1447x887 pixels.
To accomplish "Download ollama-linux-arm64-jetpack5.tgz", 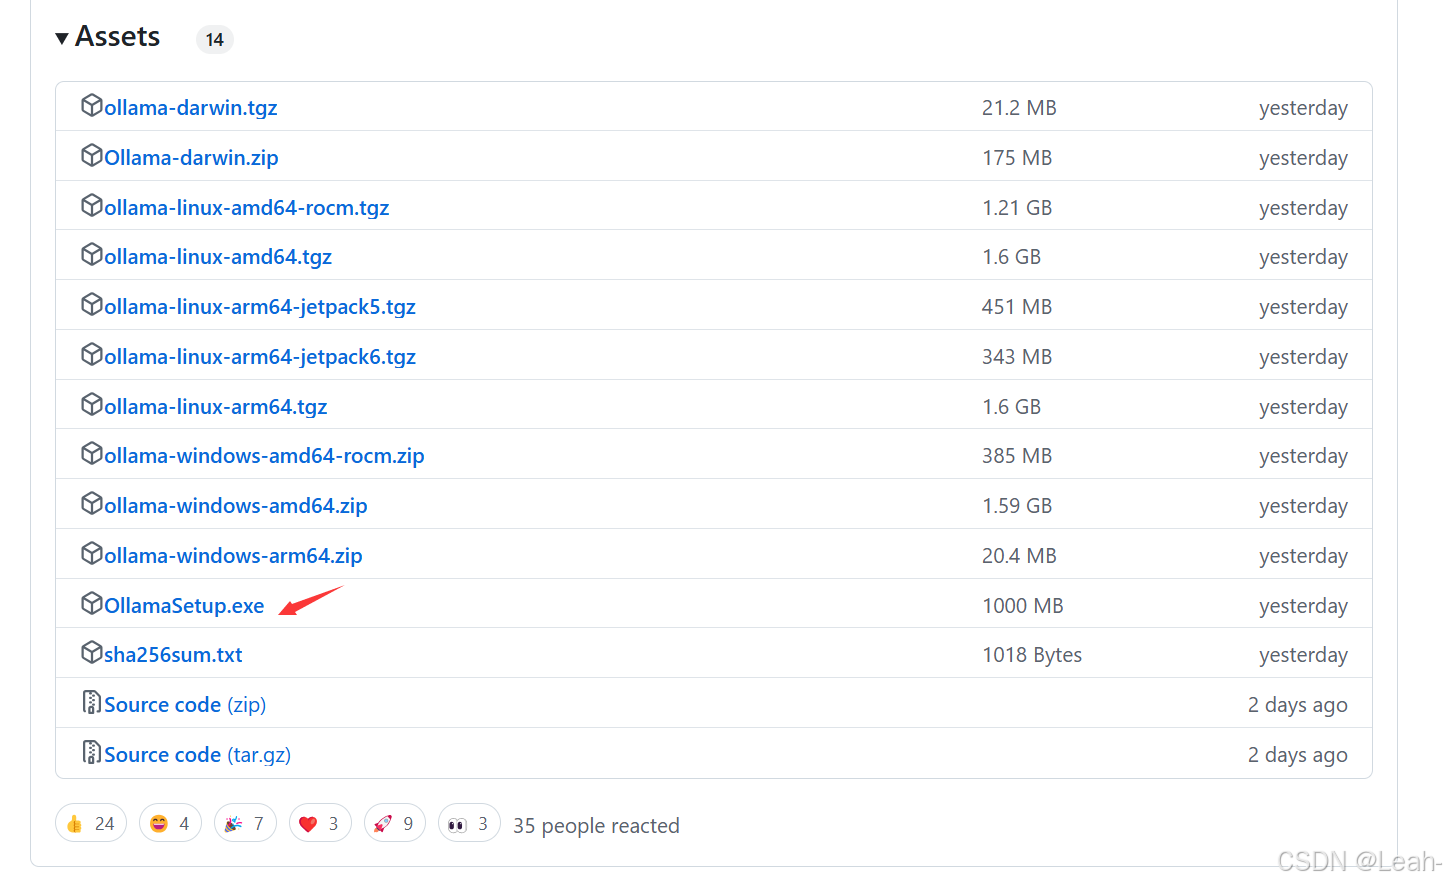I will point(260,307).
